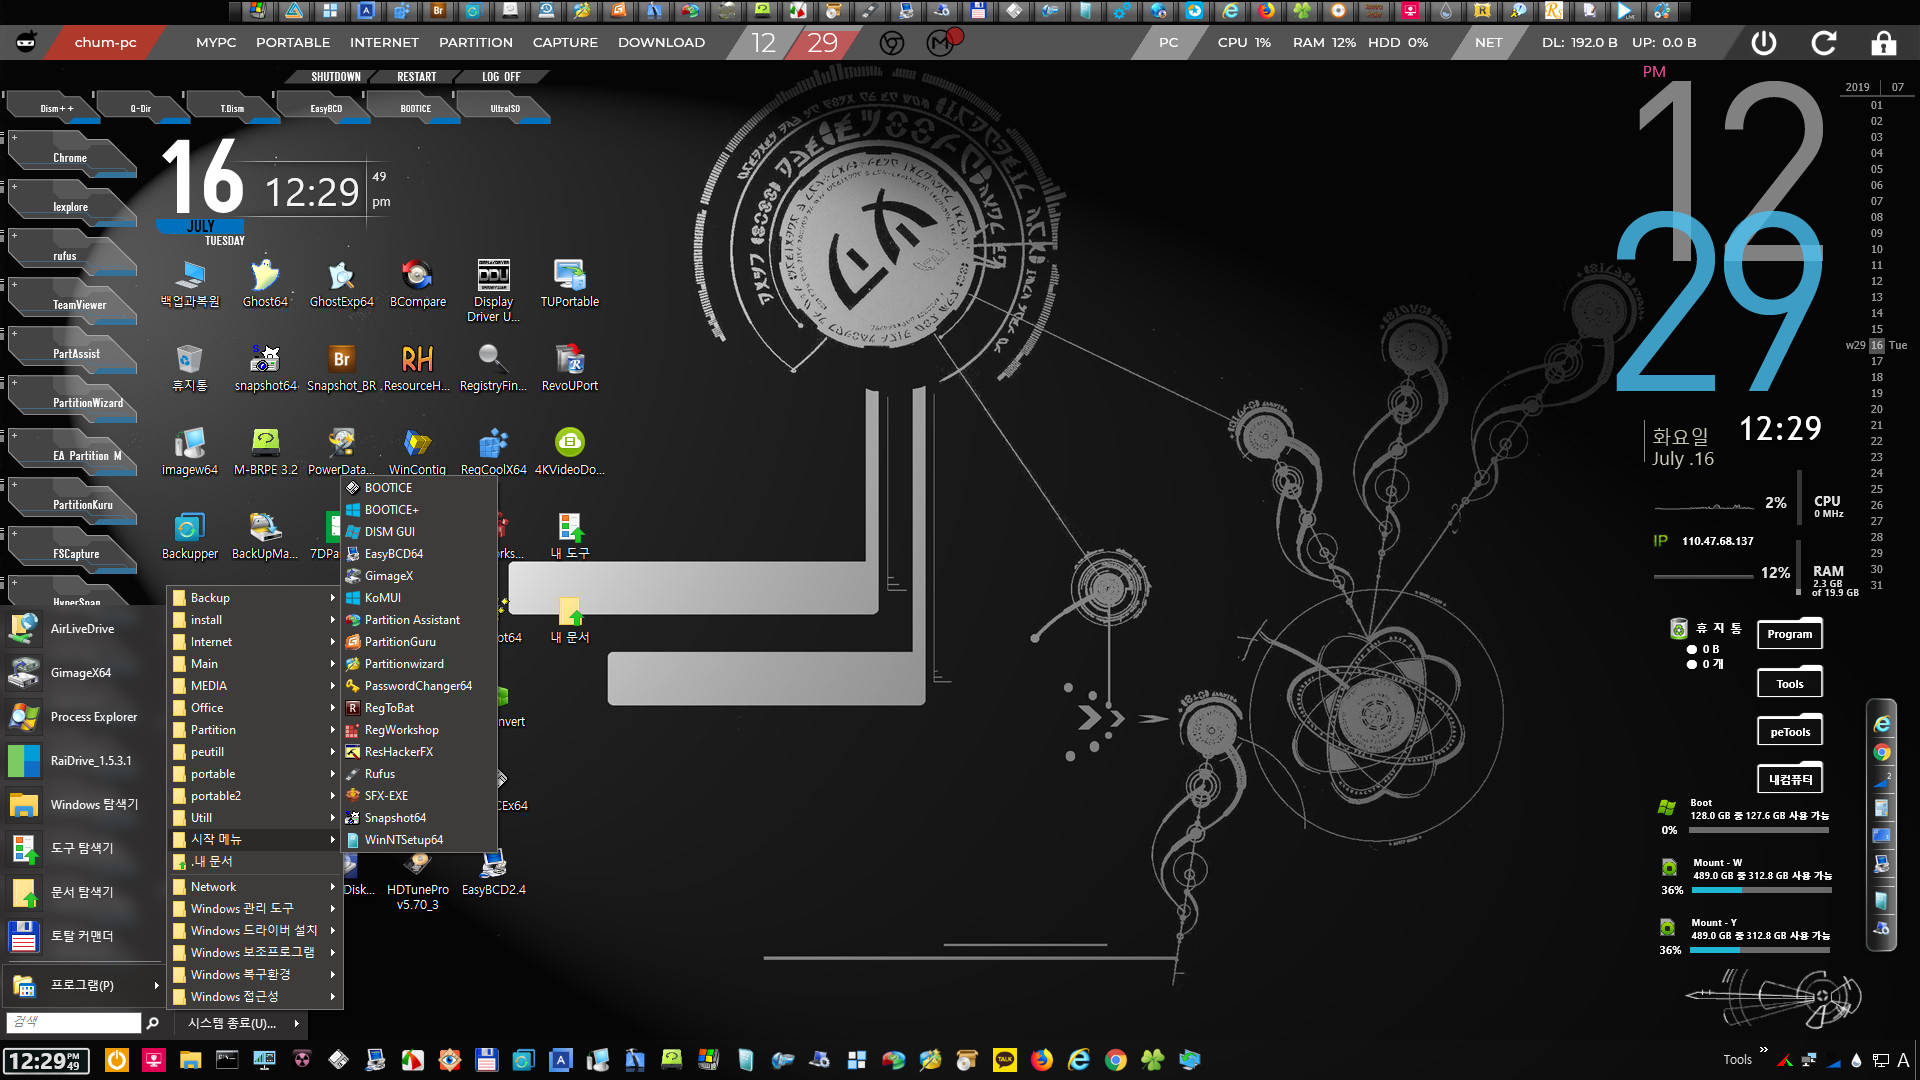Choose Partition Assistant in the submenu
The width and height of the screenshot is (1920, 1080).
click(x=419, y=620)
